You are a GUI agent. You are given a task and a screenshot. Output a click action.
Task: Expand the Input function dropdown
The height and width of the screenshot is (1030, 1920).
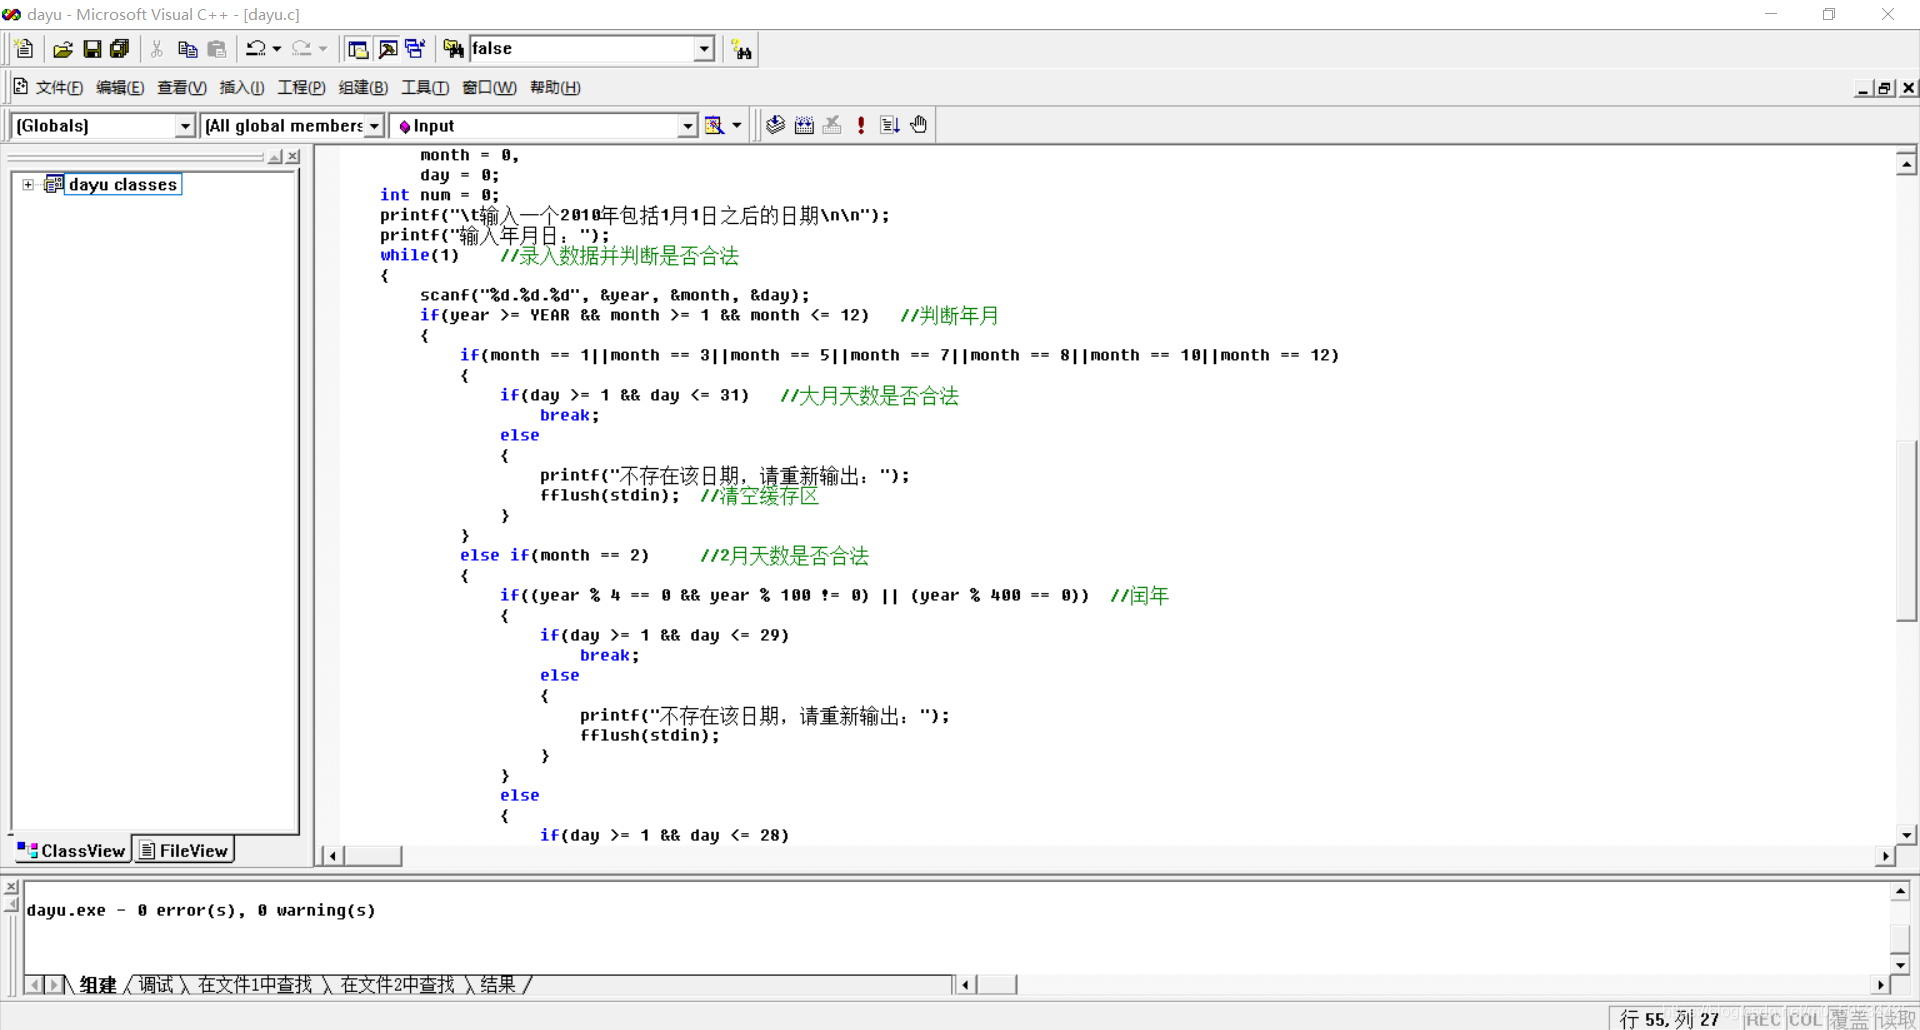pyautogui.click(x=688, y=126)
